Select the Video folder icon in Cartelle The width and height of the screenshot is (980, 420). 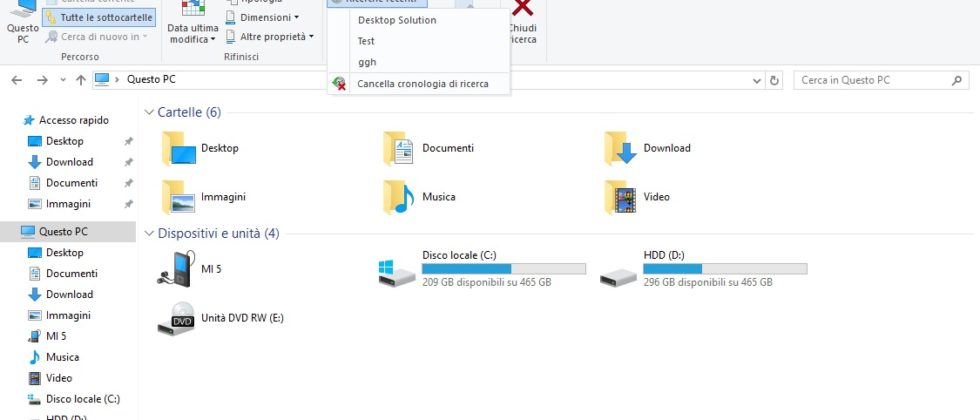coord(621,197)
